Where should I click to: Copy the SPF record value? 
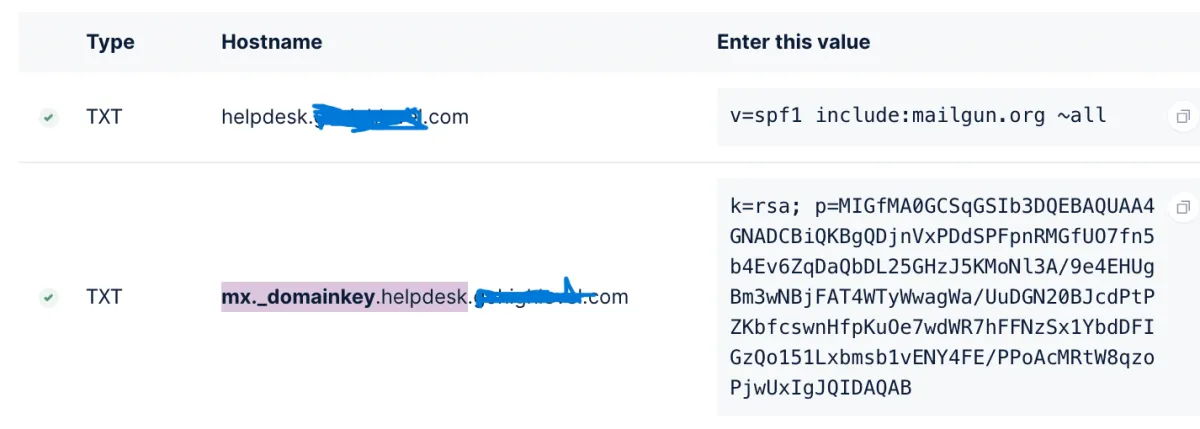(1181, 116)
